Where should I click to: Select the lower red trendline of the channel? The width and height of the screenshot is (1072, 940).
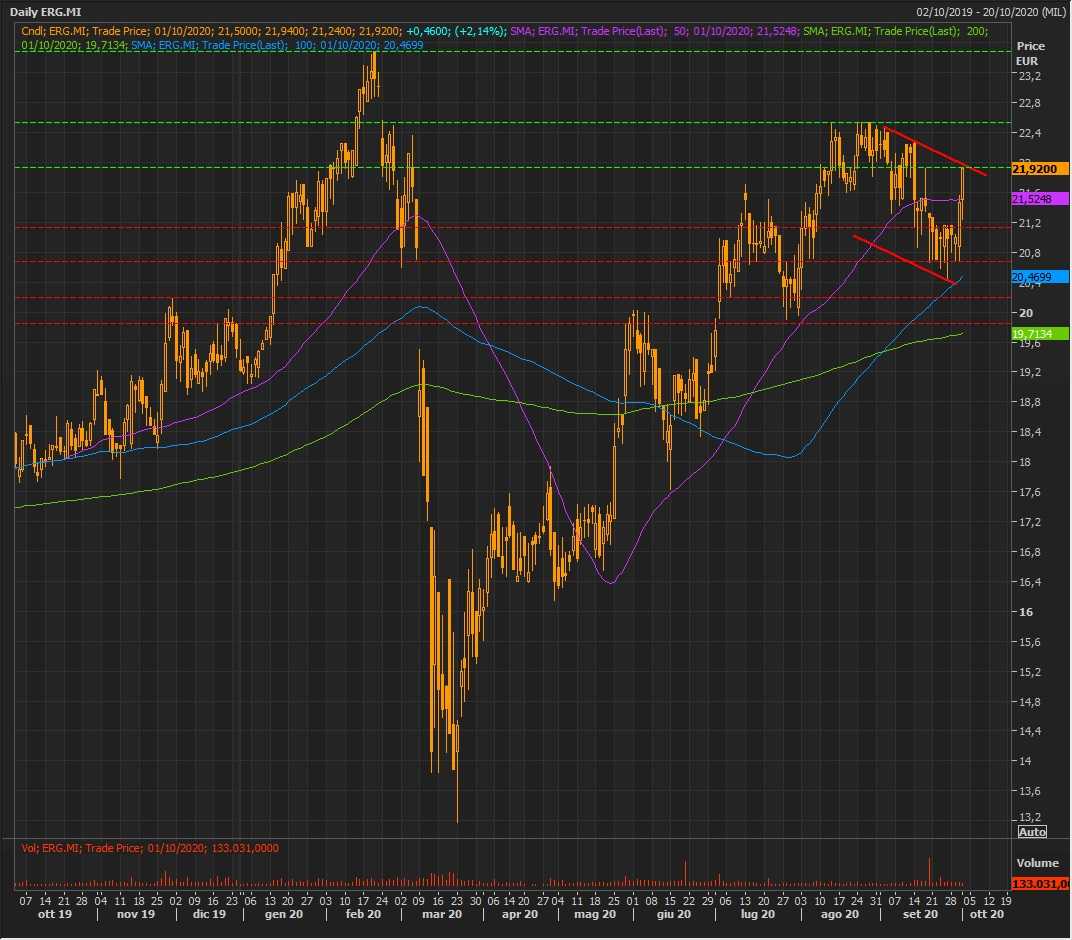[902, 259]
